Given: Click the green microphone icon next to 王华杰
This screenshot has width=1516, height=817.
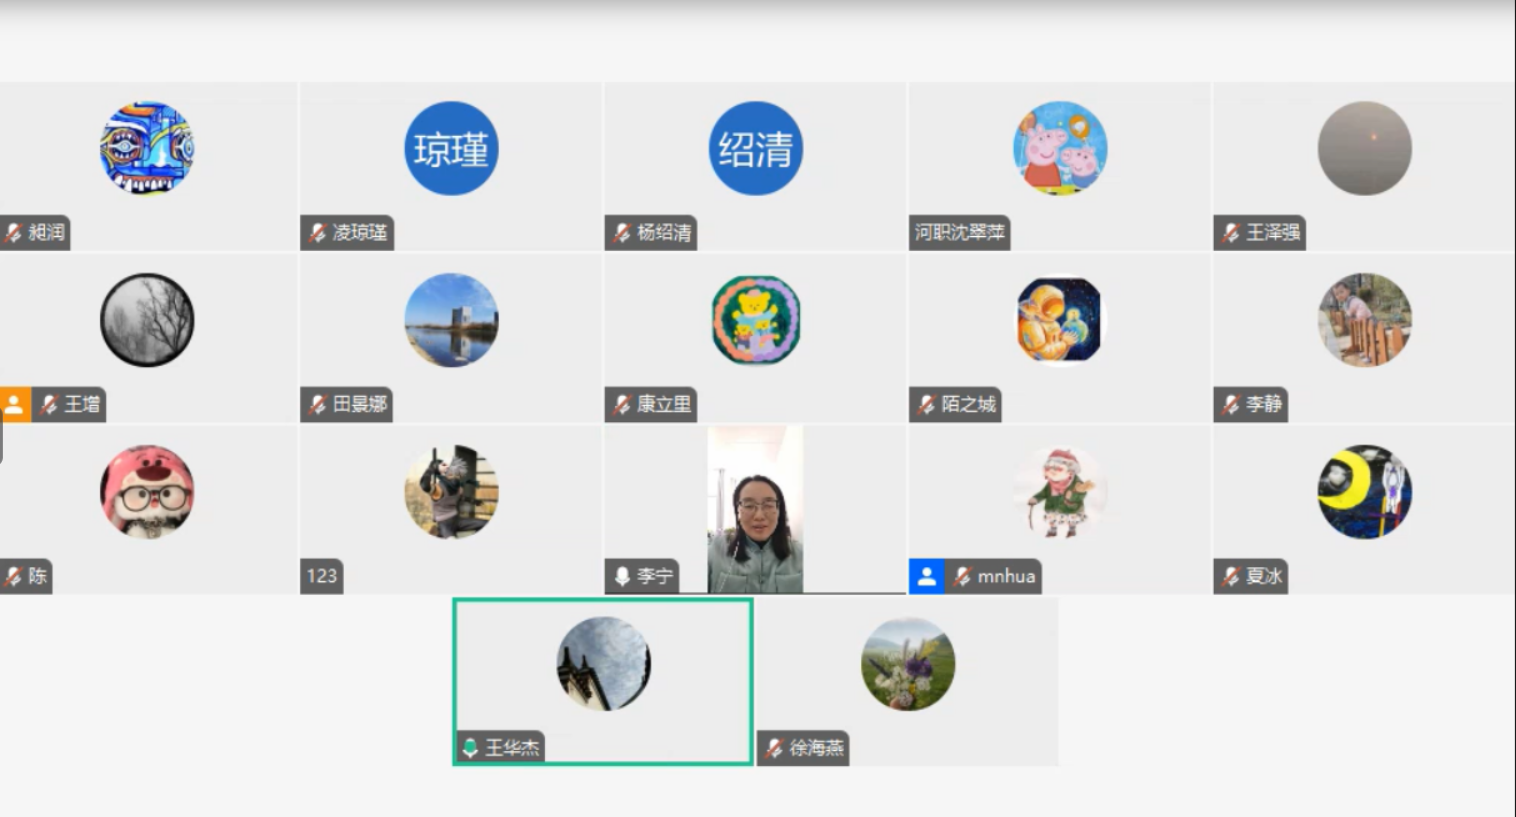Looking at the screenshot, I should tap(470, 748).
